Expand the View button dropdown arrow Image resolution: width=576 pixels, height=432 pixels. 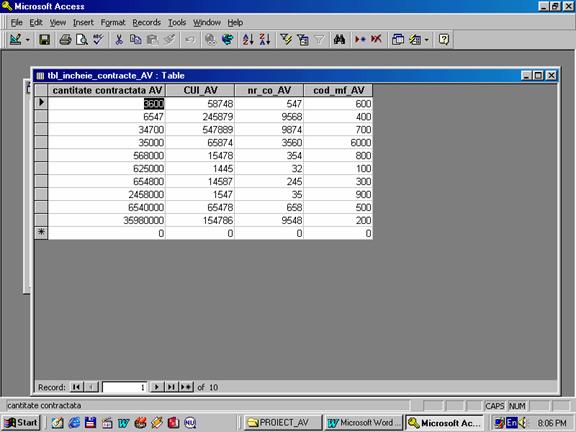28,40
